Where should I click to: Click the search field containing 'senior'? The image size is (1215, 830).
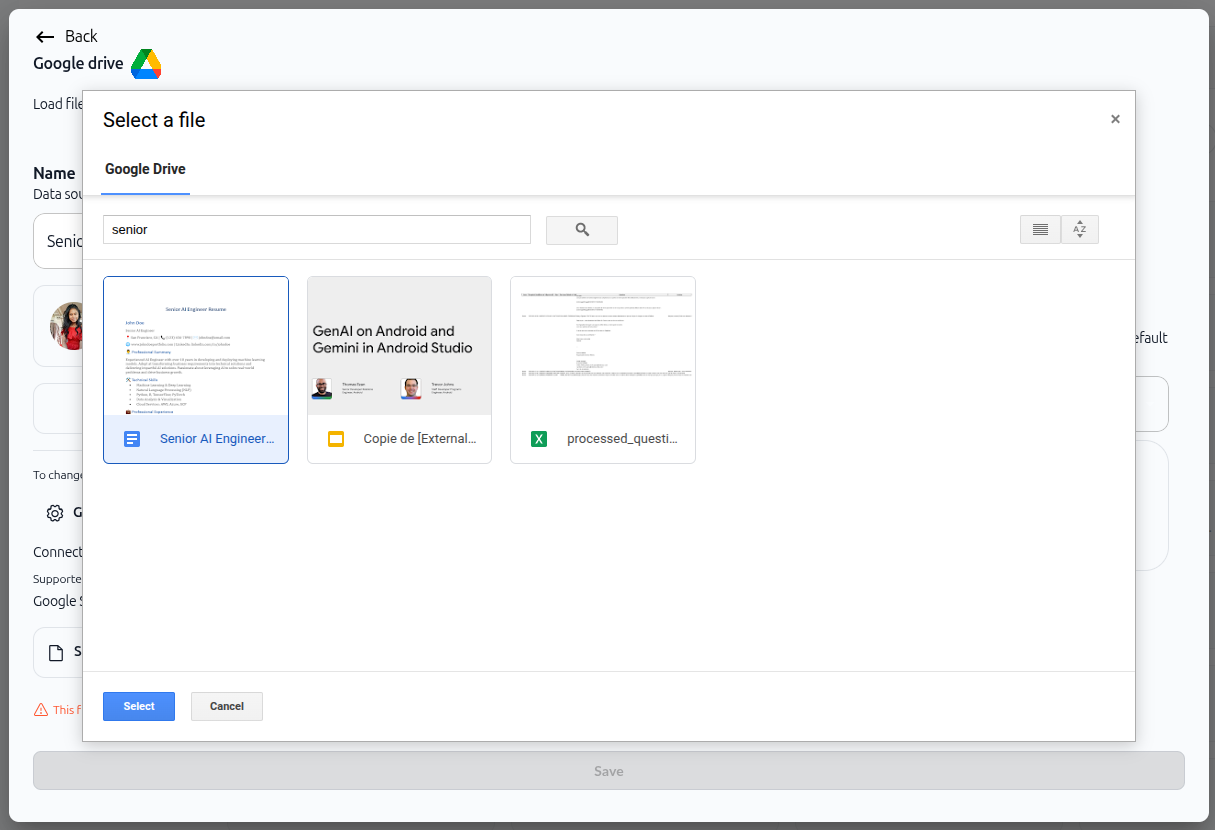click(317, 229)
